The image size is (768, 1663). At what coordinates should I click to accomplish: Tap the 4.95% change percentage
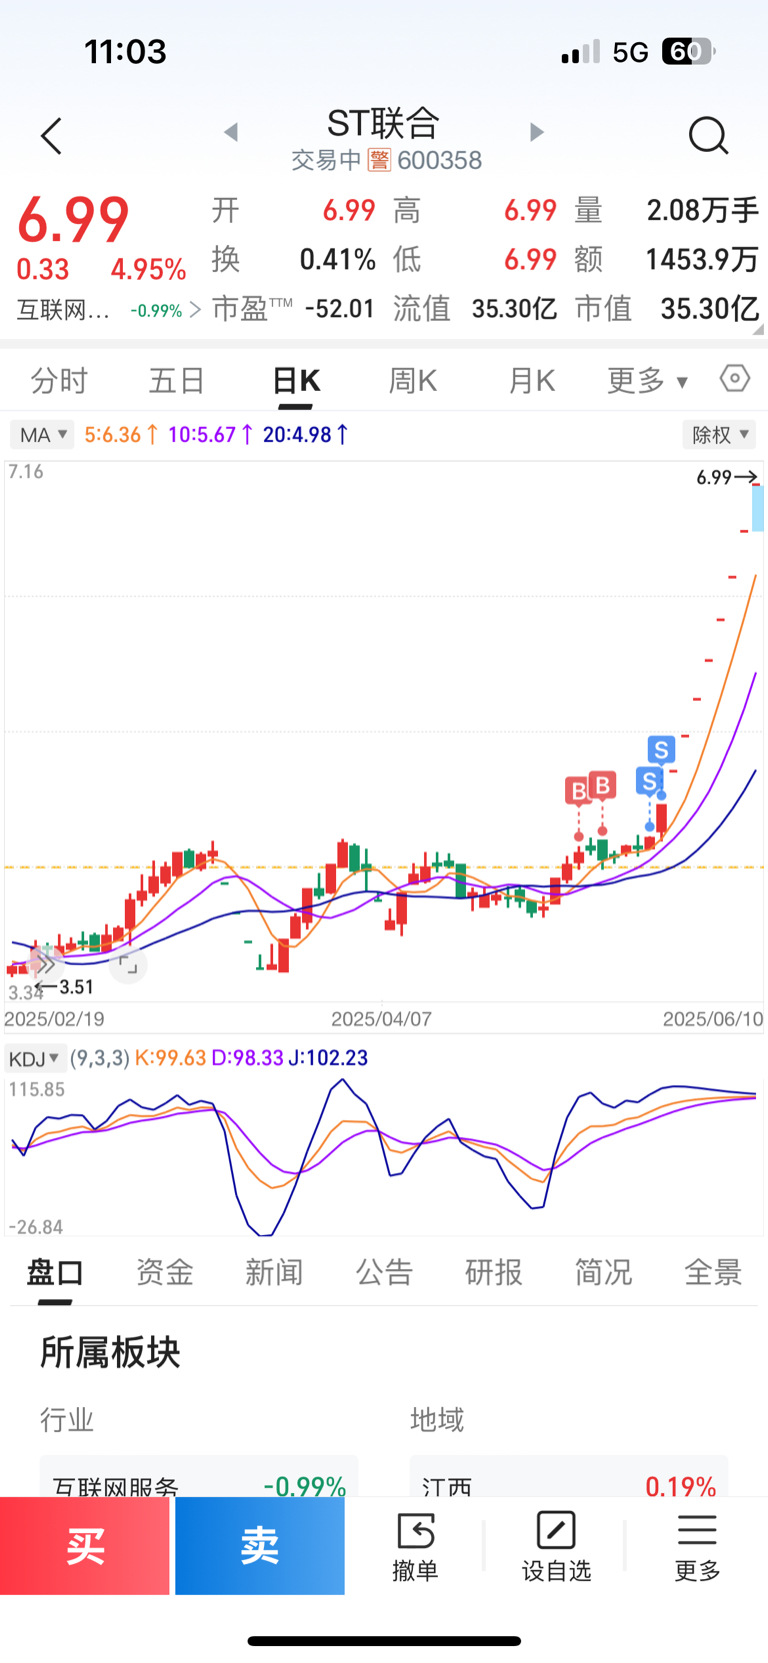click(148, 270)
